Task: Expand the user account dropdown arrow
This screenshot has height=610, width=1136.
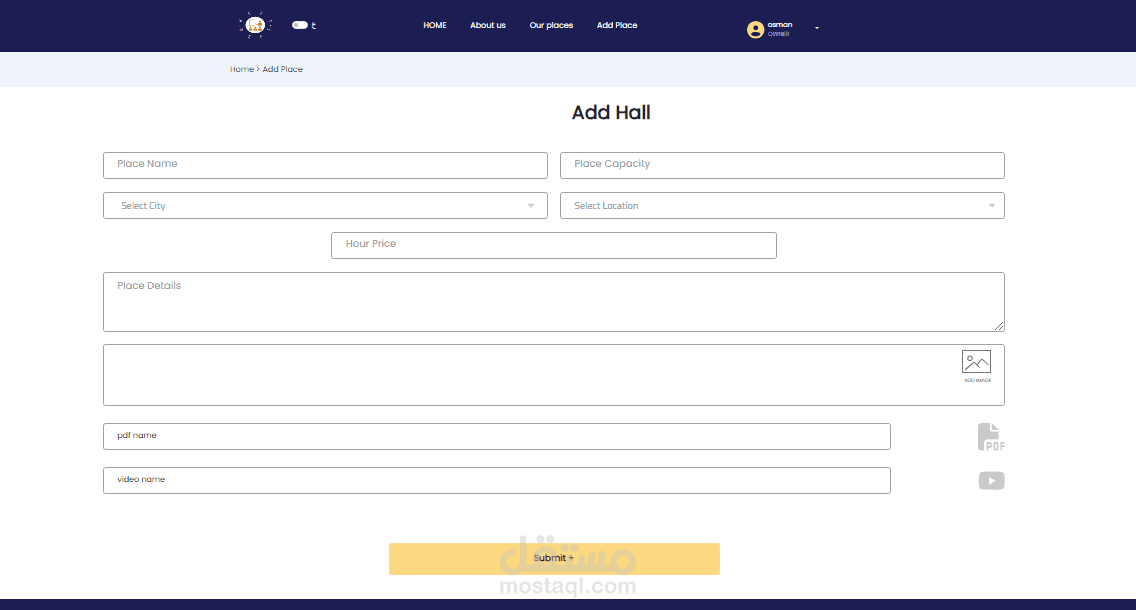Action: pyautogui.click(x=816, y=28)
